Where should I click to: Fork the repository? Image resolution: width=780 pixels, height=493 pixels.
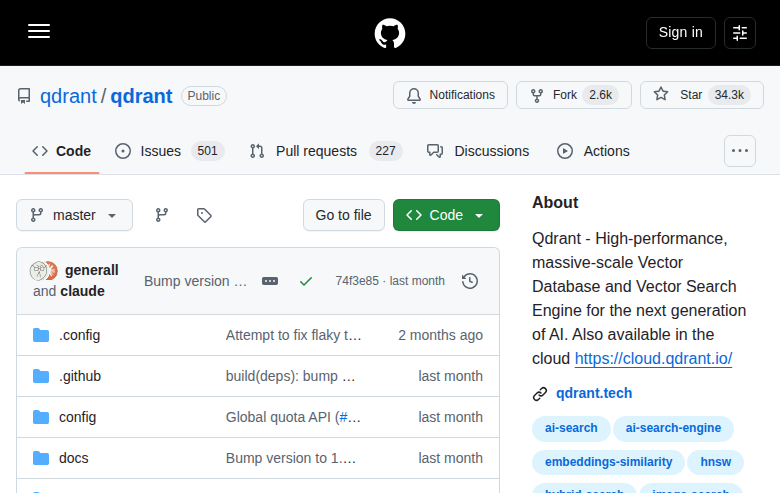point(574,95)
